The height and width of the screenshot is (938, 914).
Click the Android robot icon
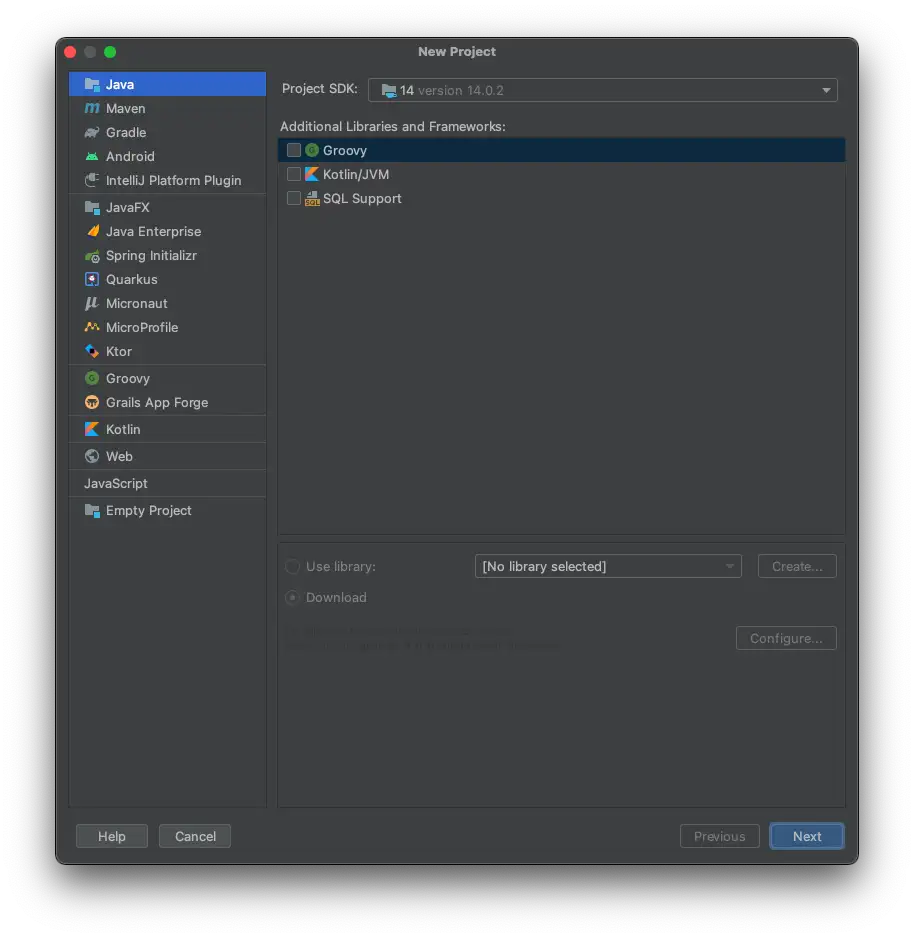[92, 156]
